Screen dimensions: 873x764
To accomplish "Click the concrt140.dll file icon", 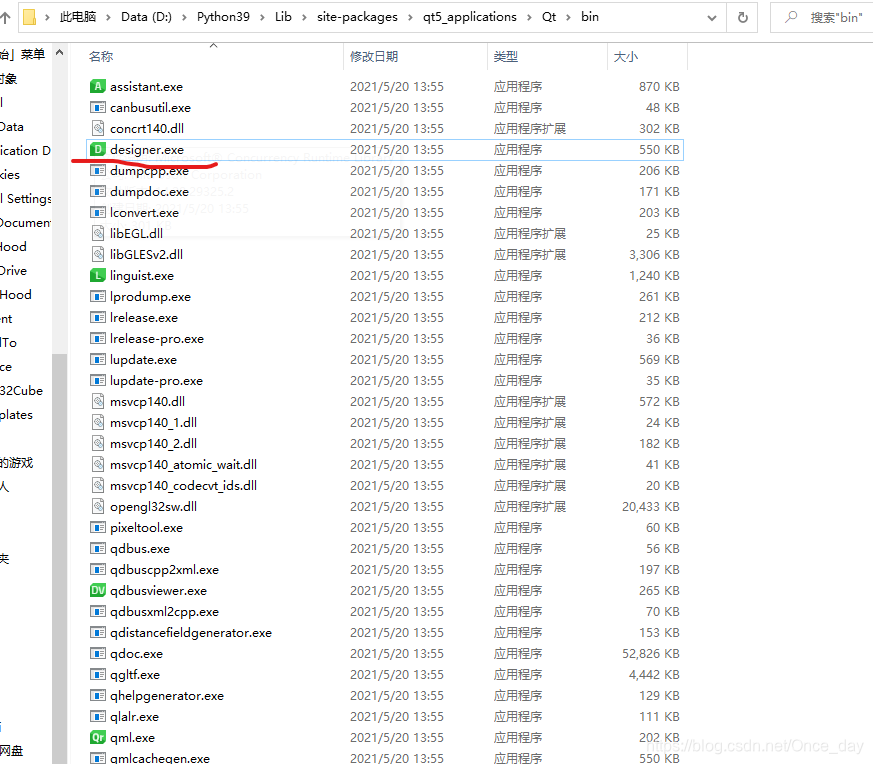I will pyautogui.click(x=98, y=128).
